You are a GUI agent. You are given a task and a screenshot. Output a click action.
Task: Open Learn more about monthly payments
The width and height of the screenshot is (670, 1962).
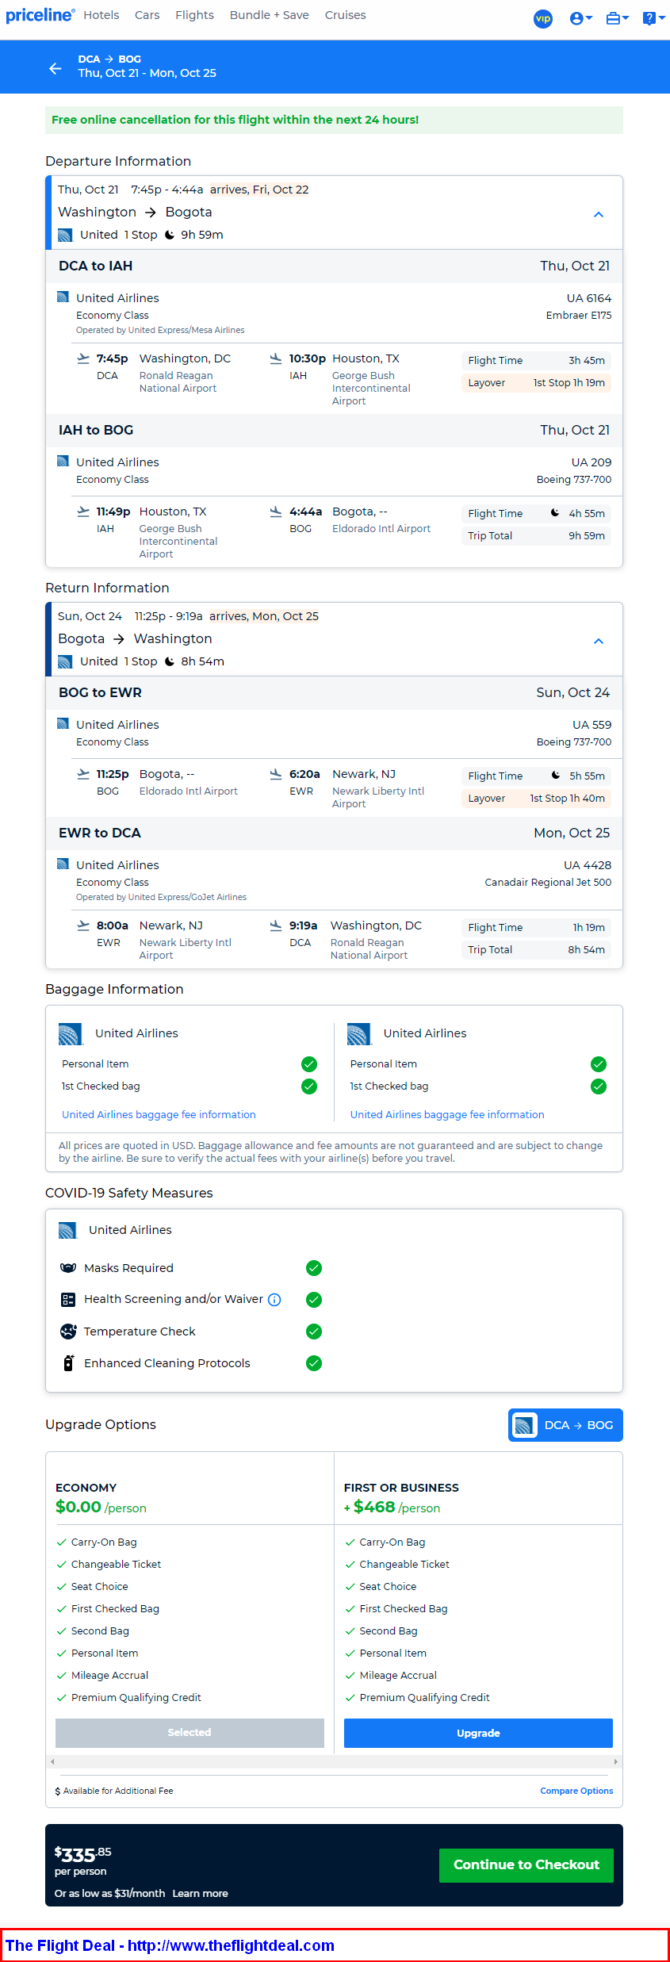coord(200,1893)
